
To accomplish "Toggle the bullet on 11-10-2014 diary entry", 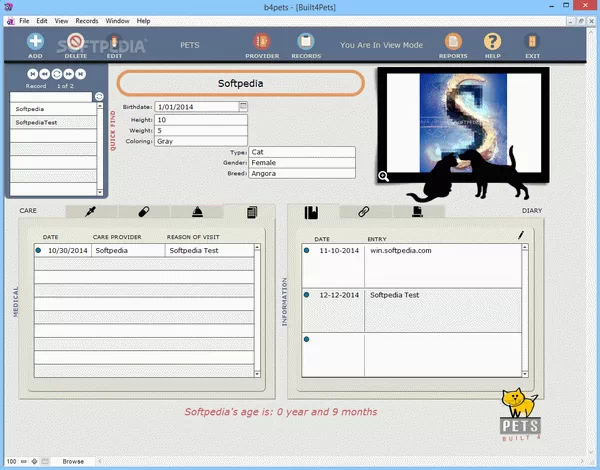I will pos(306,251).
